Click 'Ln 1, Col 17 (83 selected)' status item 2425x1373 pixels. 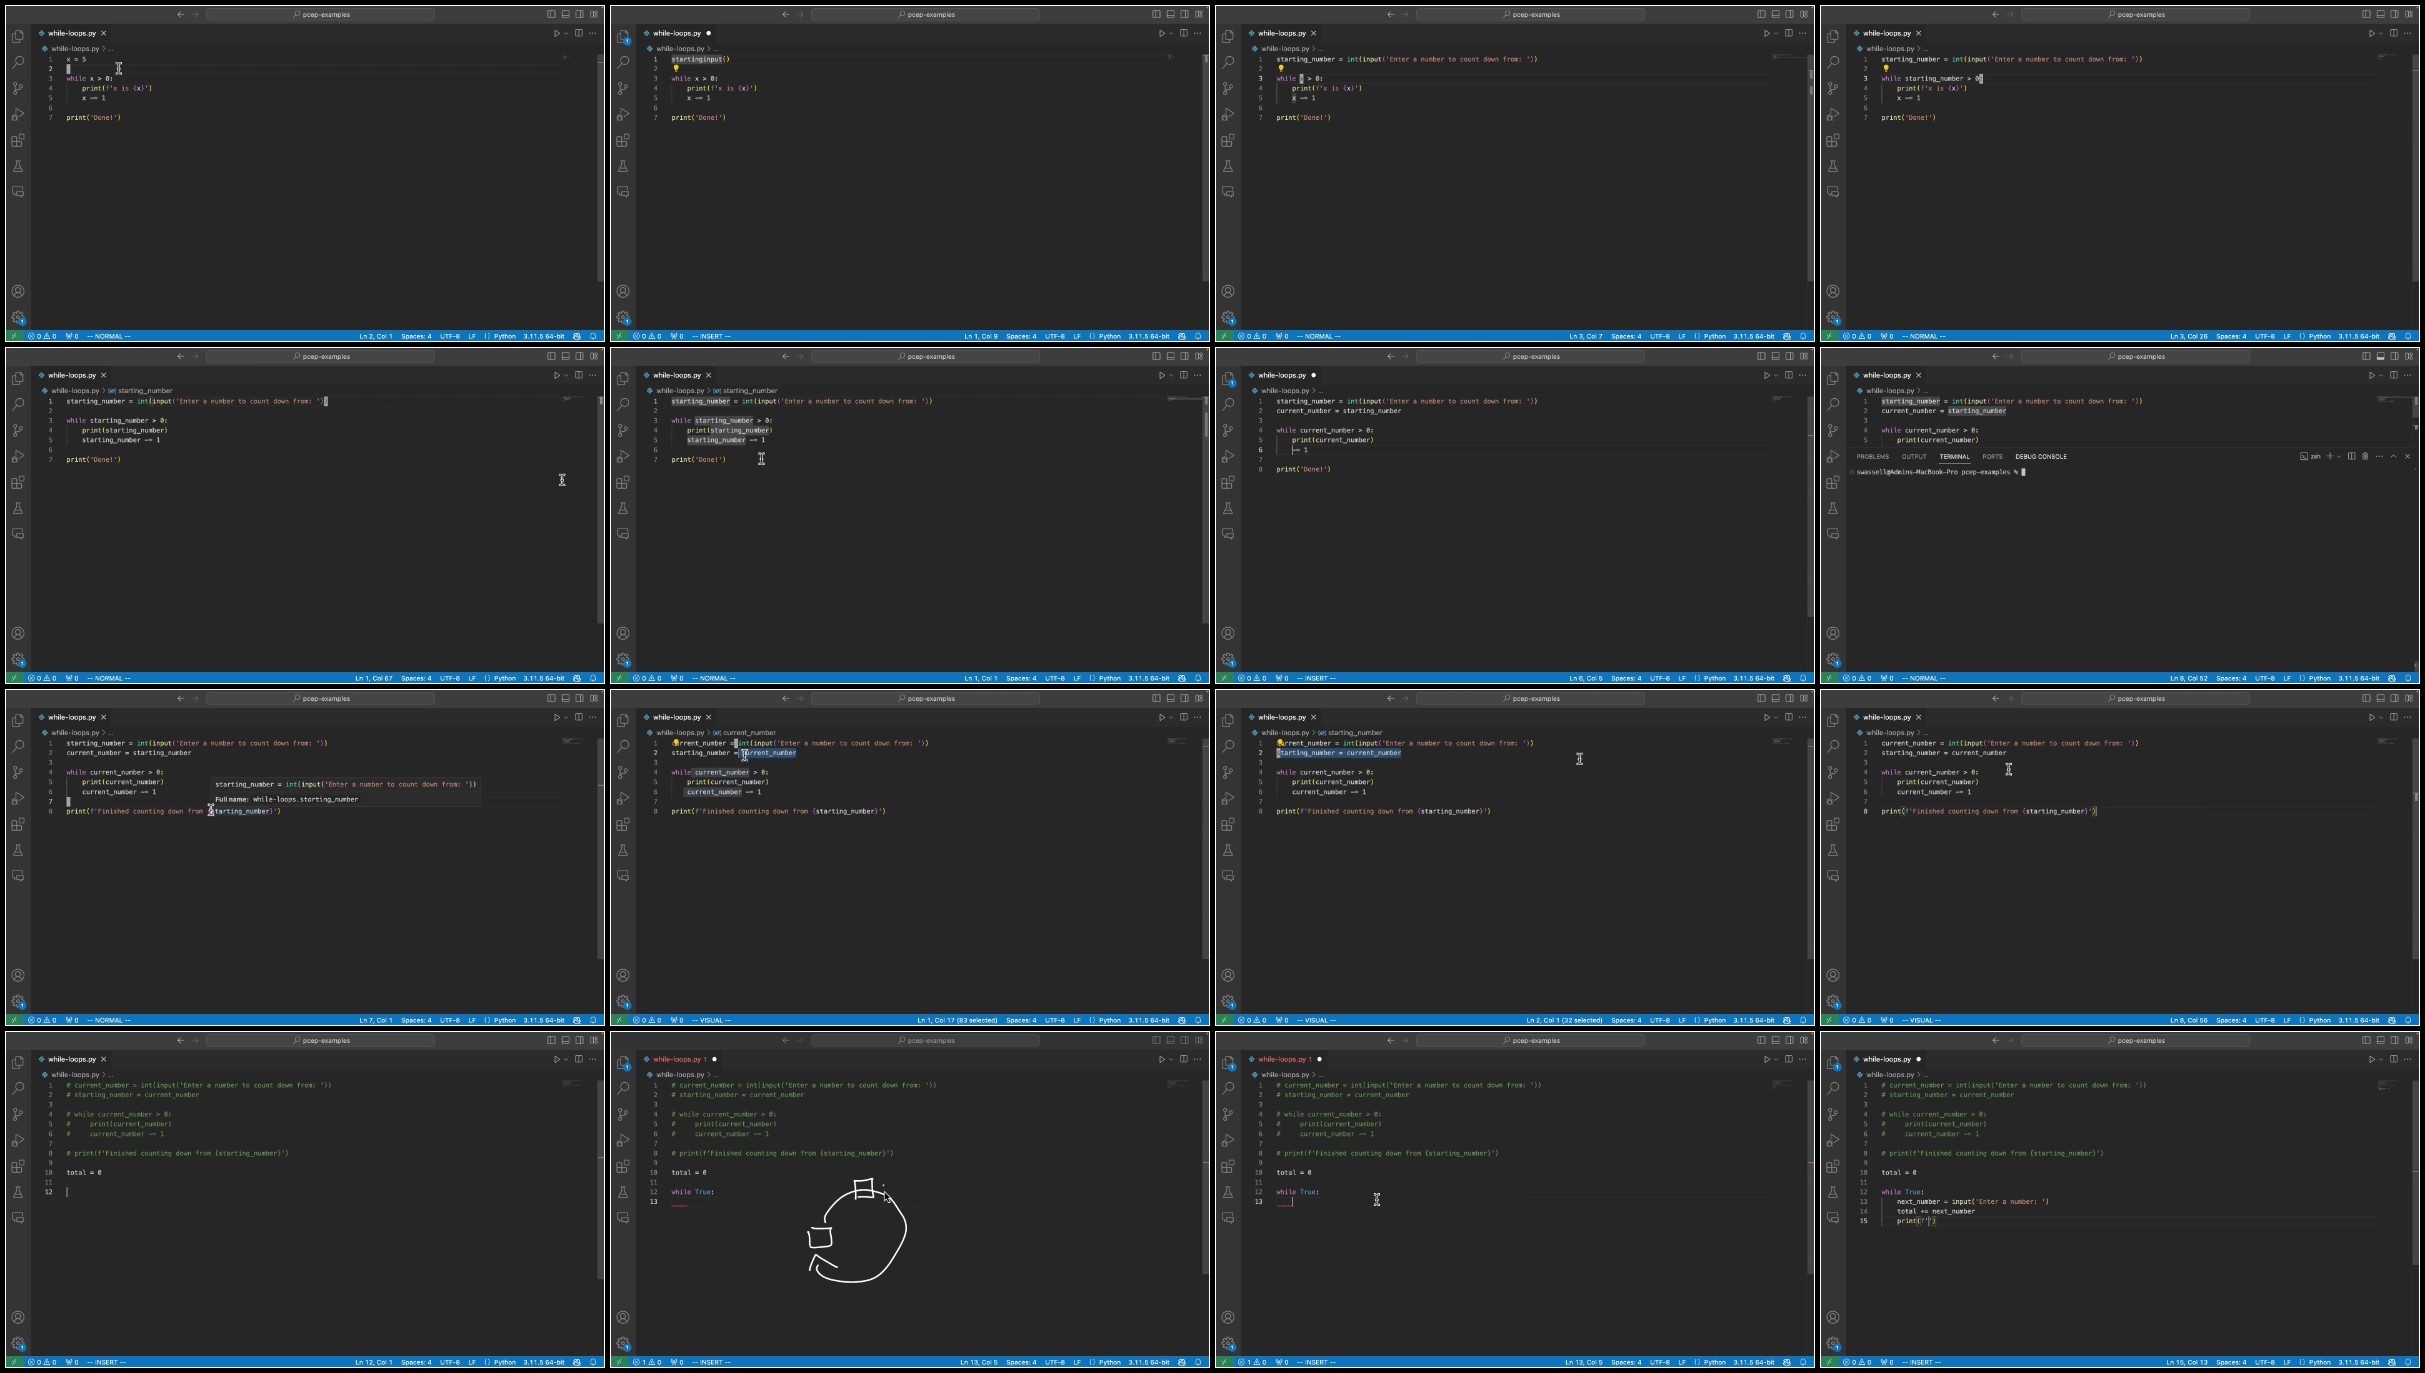pos(956,1020)
